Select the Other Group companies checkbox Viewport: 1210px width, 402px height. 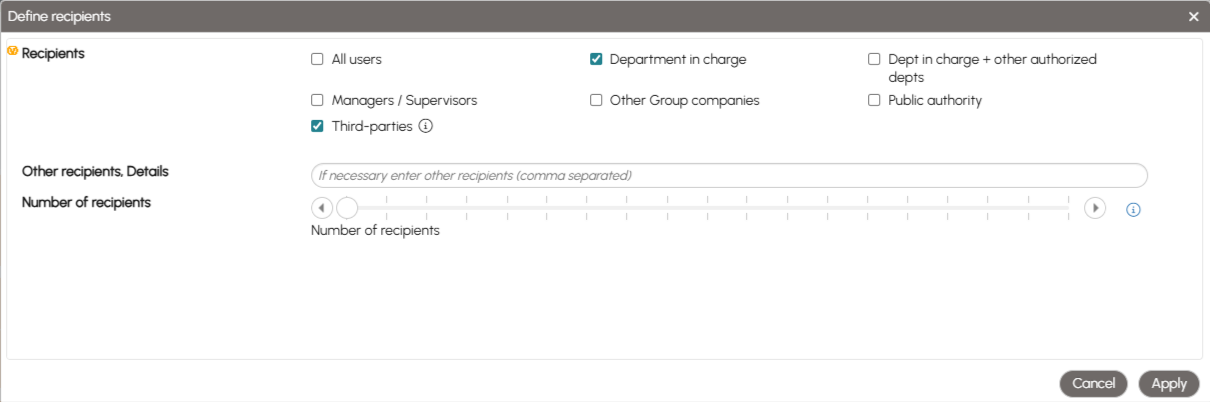tap(596, 100)
